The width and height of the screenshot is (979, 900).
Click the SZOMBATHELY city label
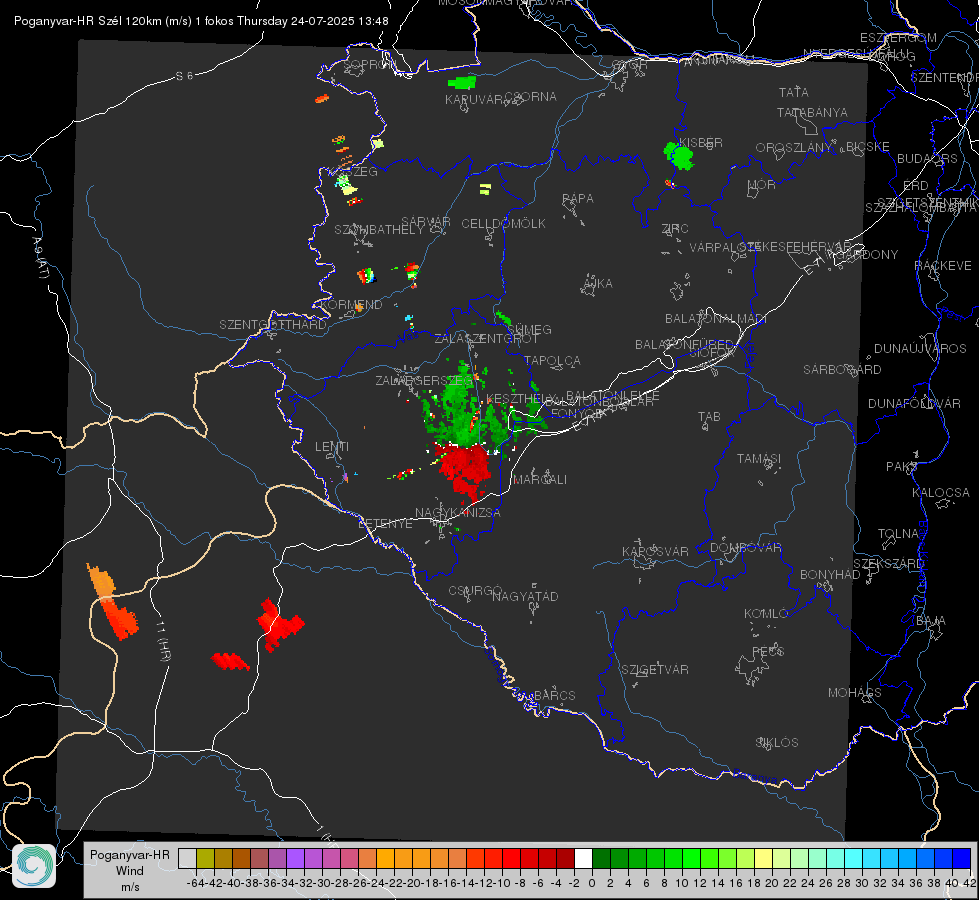pyautogui.click(x=379, y=230)
